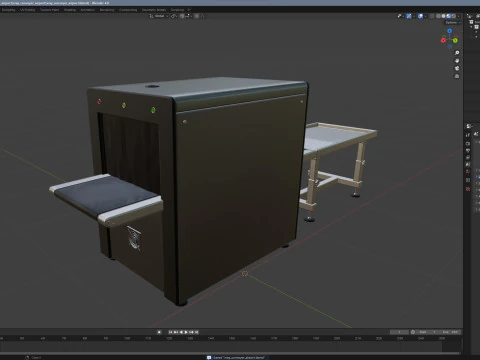Jump to the previous keyframe
The width and height of the screenshot is (480, 360).
175,332
